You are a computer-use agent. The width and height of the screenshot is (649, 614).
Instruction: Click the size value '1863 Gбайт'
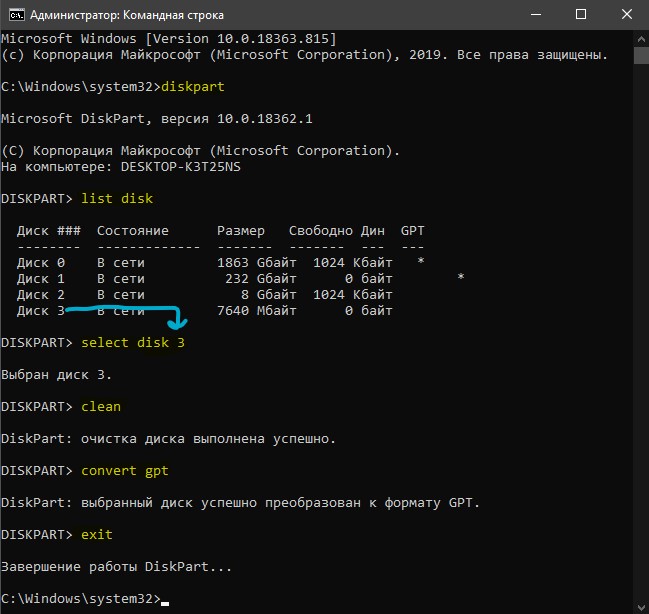point(257,263)
